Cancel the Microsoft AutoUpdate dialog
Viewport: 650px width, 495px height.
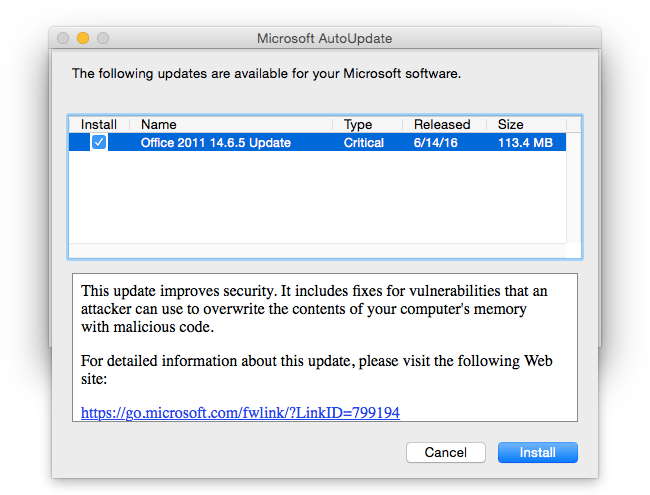coord(446,452)
